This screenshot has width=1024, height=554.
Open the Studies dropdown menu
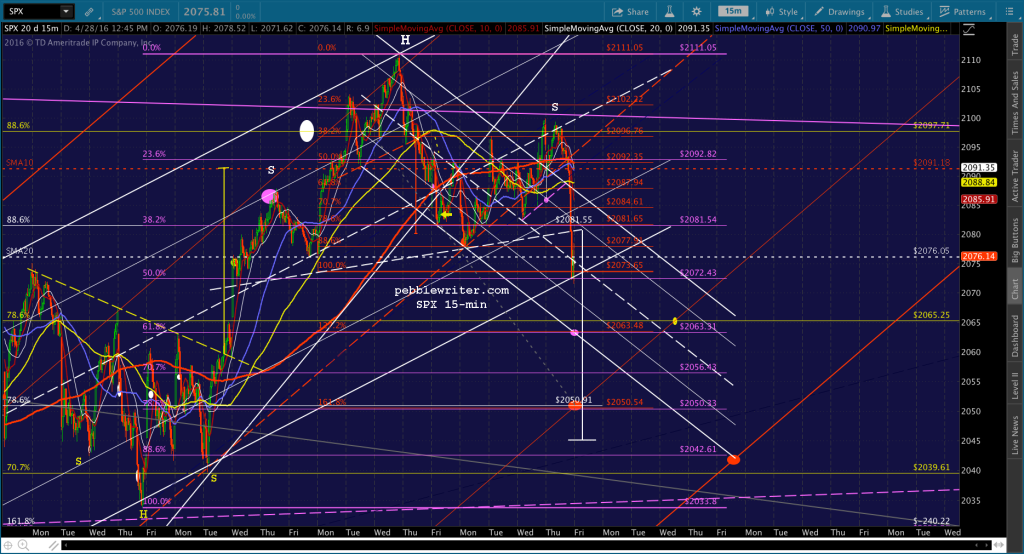click(902, 12)
